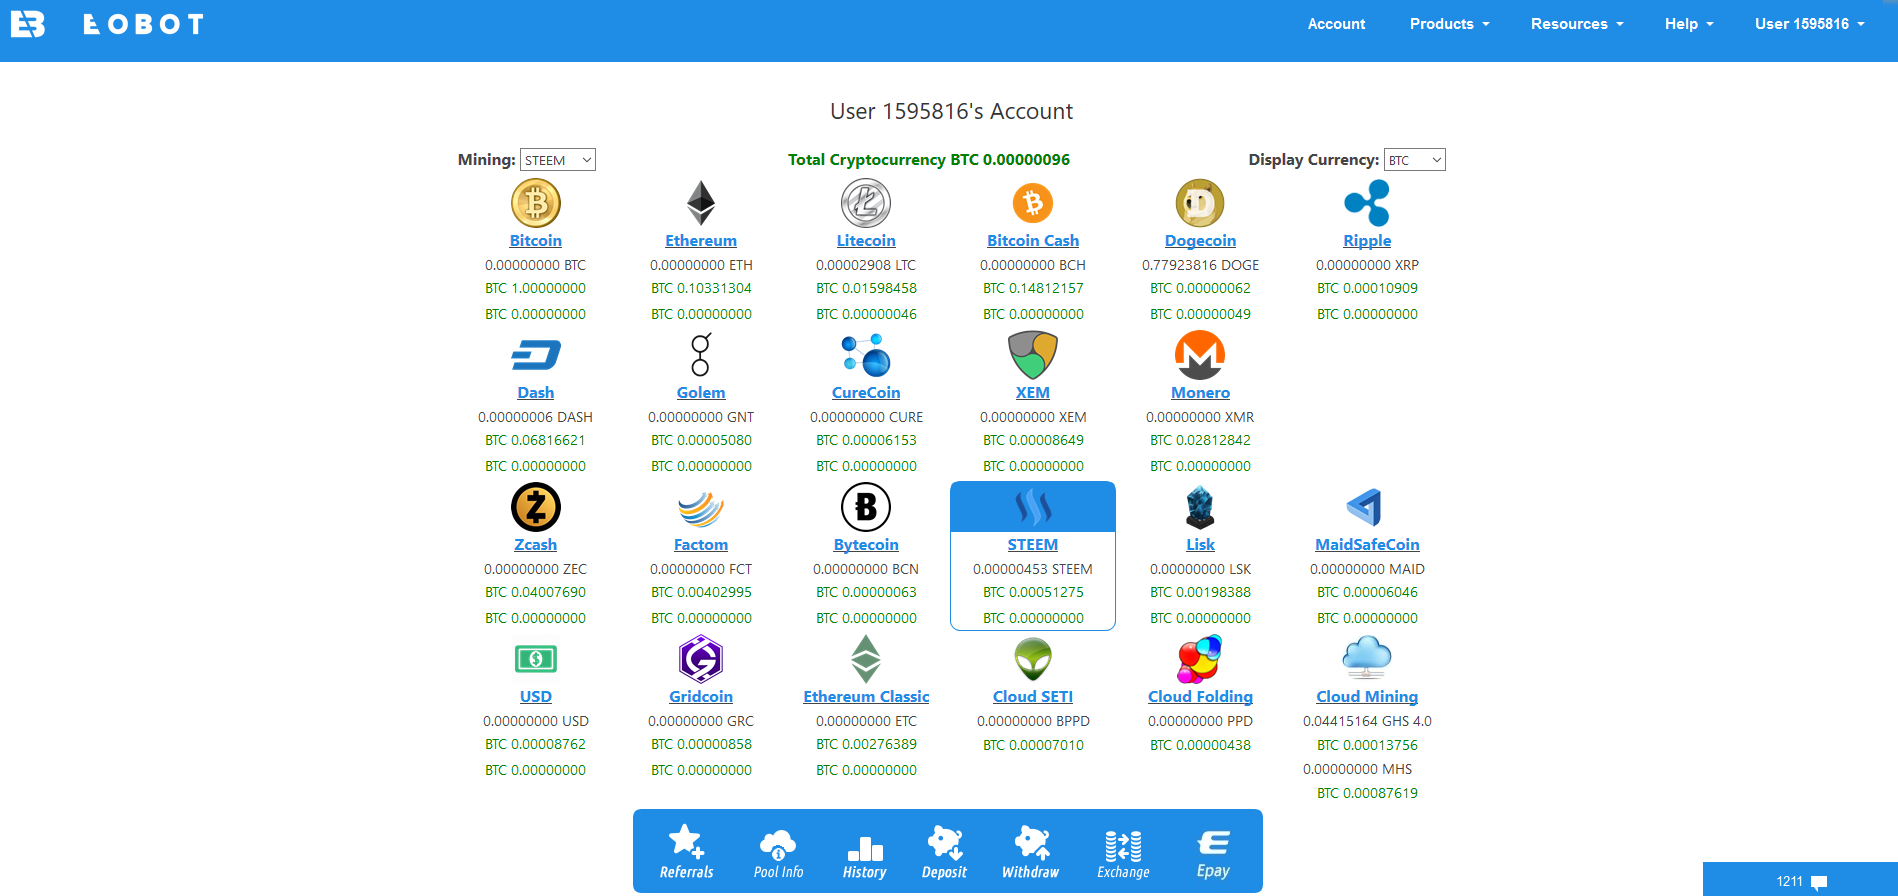Expand the Products menu

click(1450, 24)
